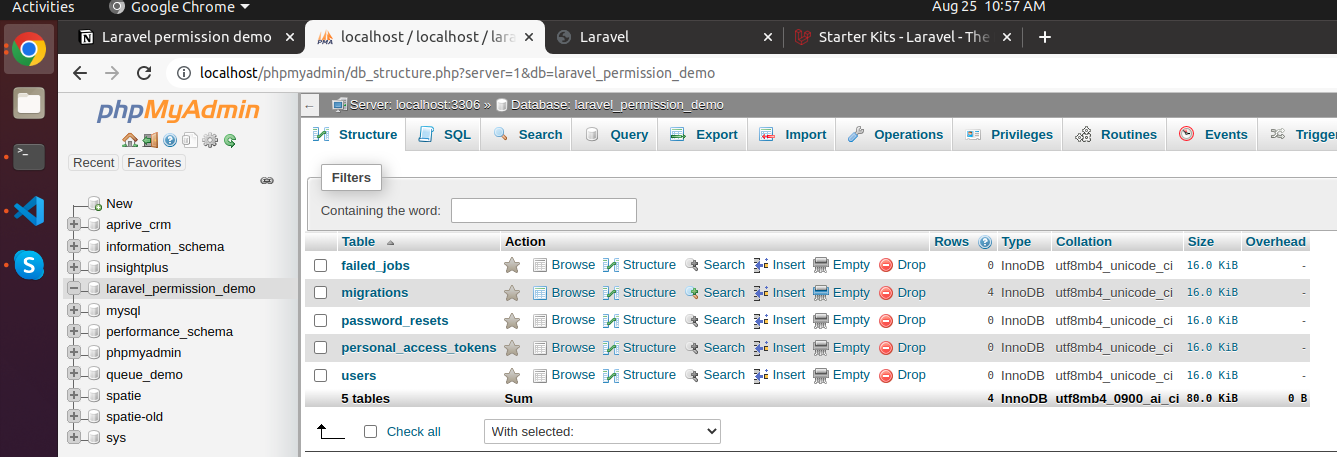The width and height of the screenshot is (1337, 457).
Task: Click the star next to users table
Action: coord(512,375)
